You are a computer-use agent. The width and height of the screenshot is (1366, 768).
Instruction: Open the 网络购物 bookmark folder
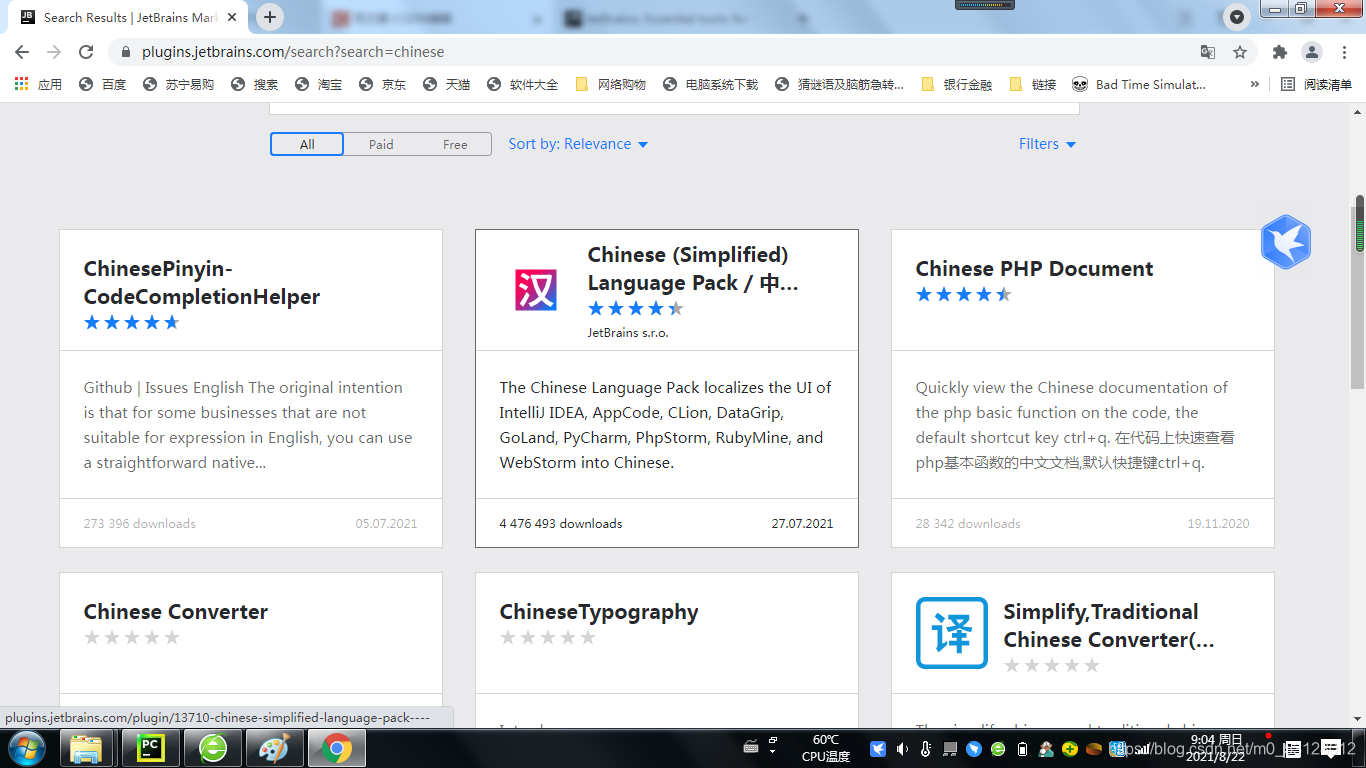[x=610, y=85]
